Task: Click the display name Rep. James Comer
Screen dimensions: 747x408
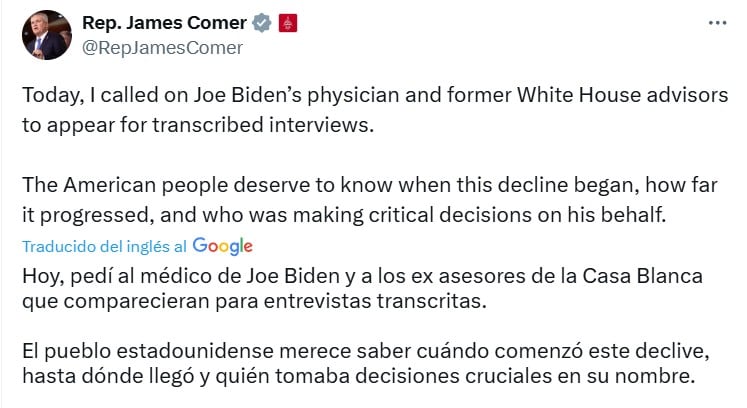Action: pyautogui.click(x=164, y=23)
